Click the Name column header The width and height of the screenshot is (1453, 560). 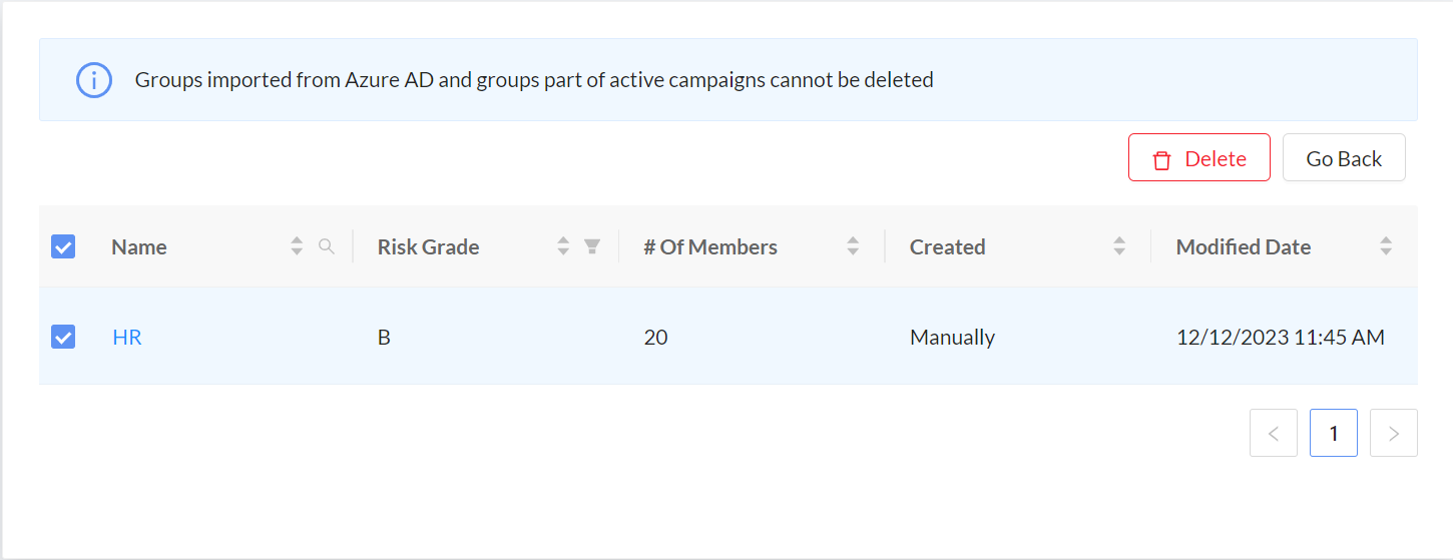coord(139,247)
